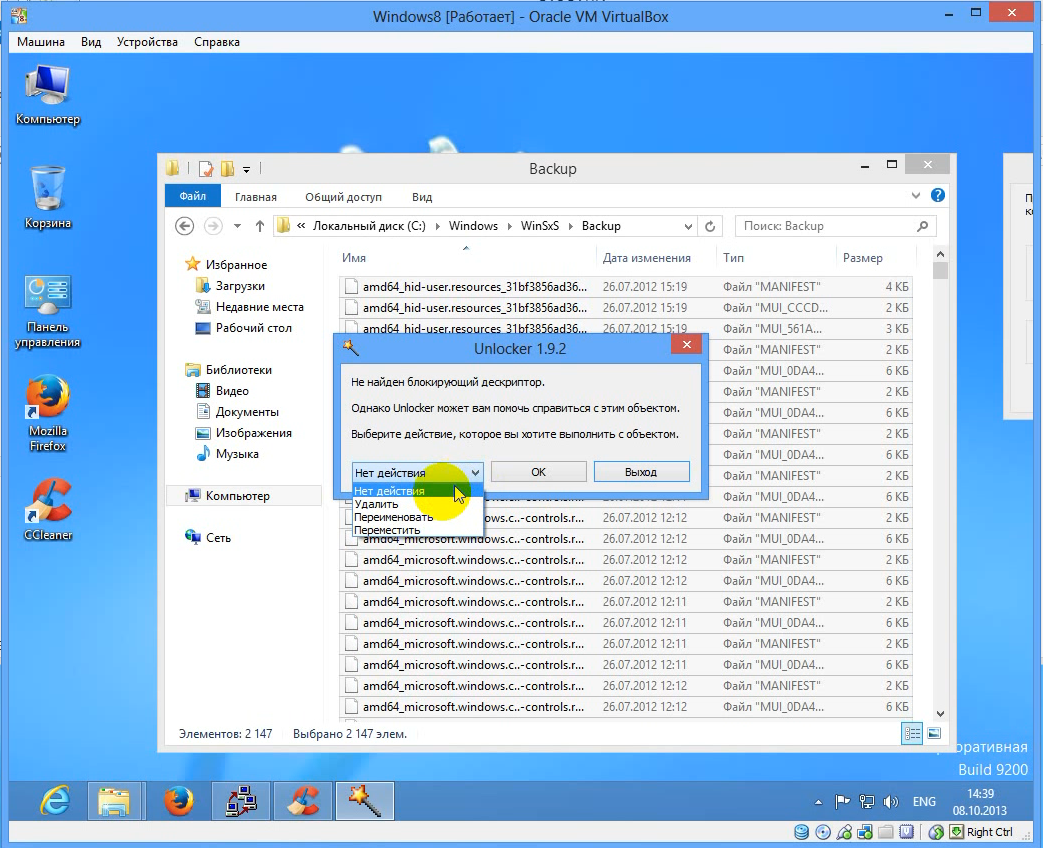Click the VirtualBox hard disk status icon
The image size is (1043, 848).
[x=802, y=832]
